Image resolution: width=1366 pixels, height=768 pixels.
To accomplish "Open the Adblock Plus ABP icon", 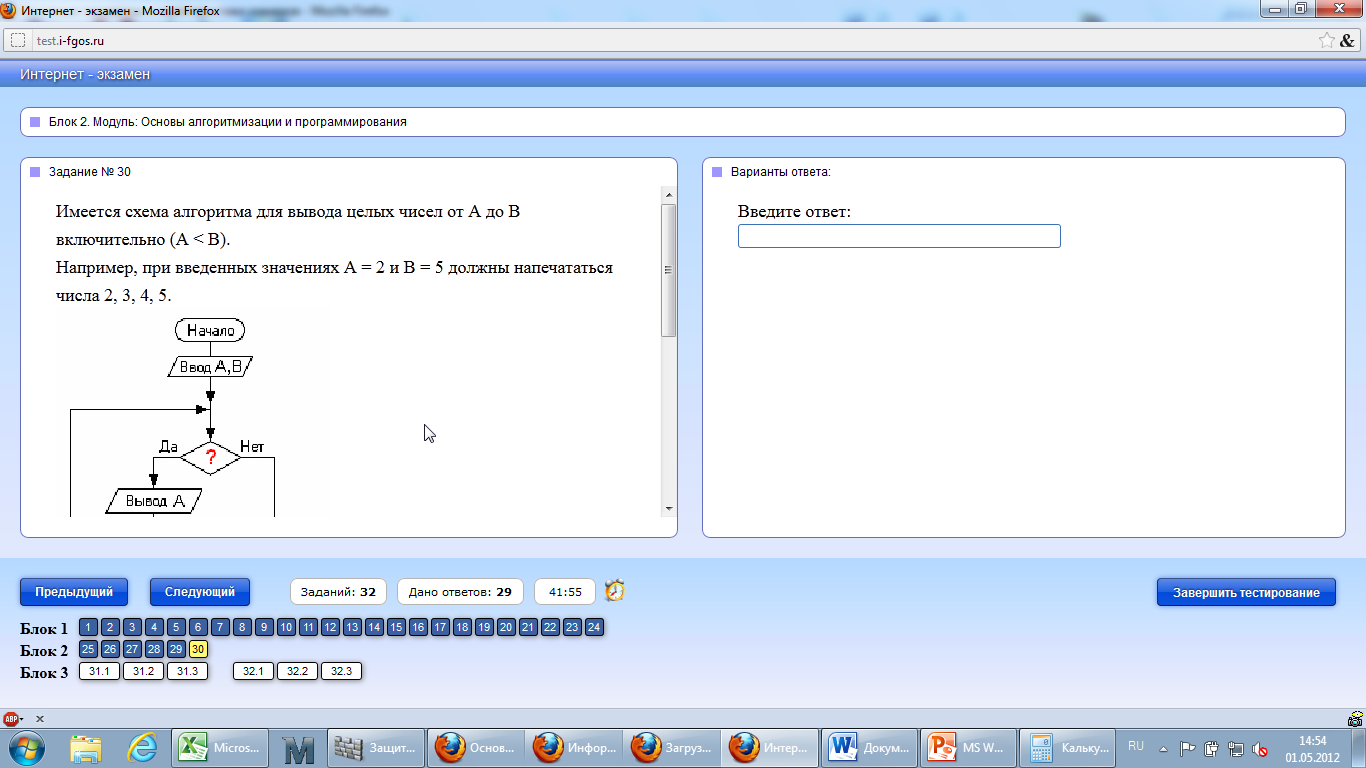I will pyautogui.click(x=12, y=718).
